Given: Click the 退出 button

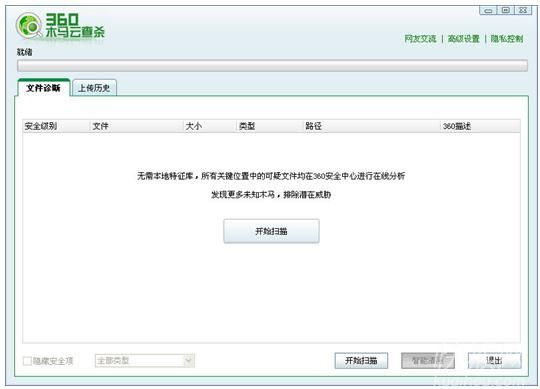Looking at the screenshot, I should pyautogui.click(x=495, y=360).
